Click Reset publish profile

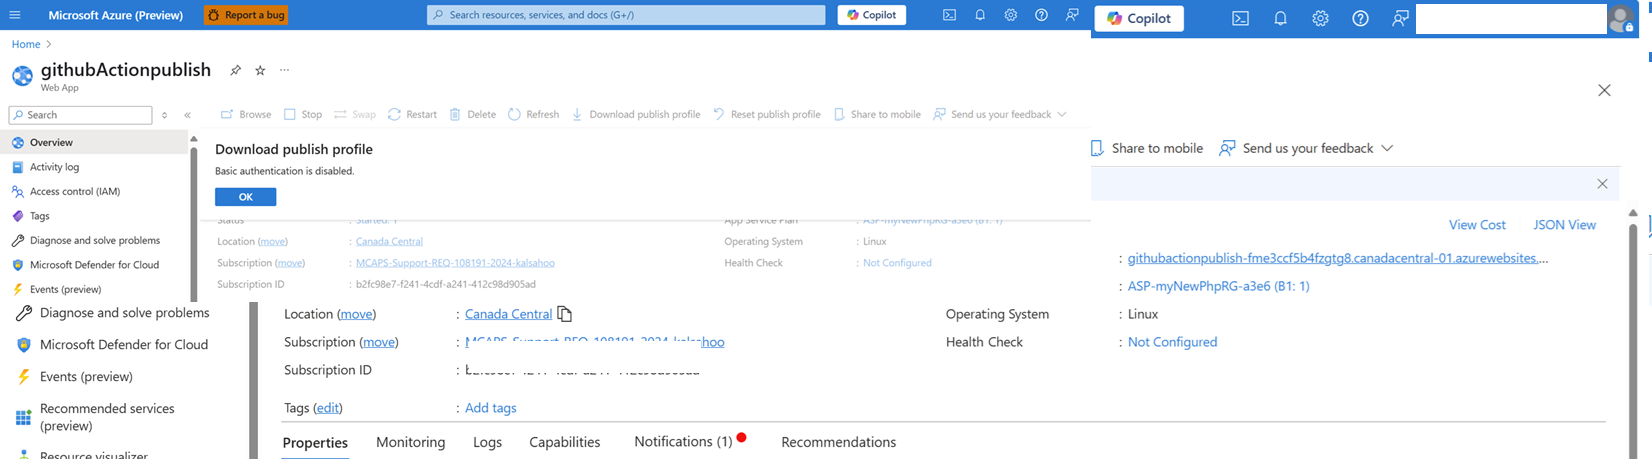pos(766,114)
